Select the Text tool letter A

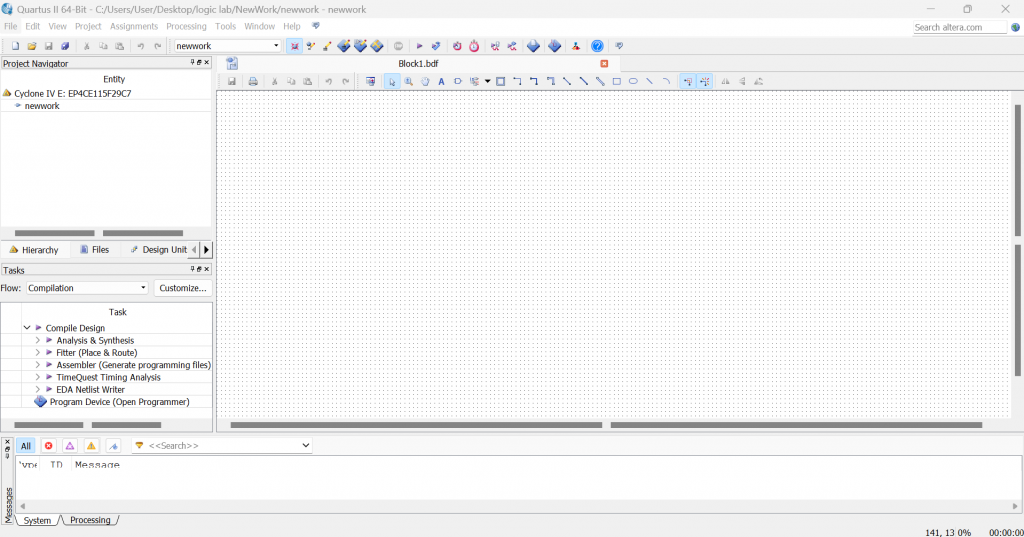point(441,82)
